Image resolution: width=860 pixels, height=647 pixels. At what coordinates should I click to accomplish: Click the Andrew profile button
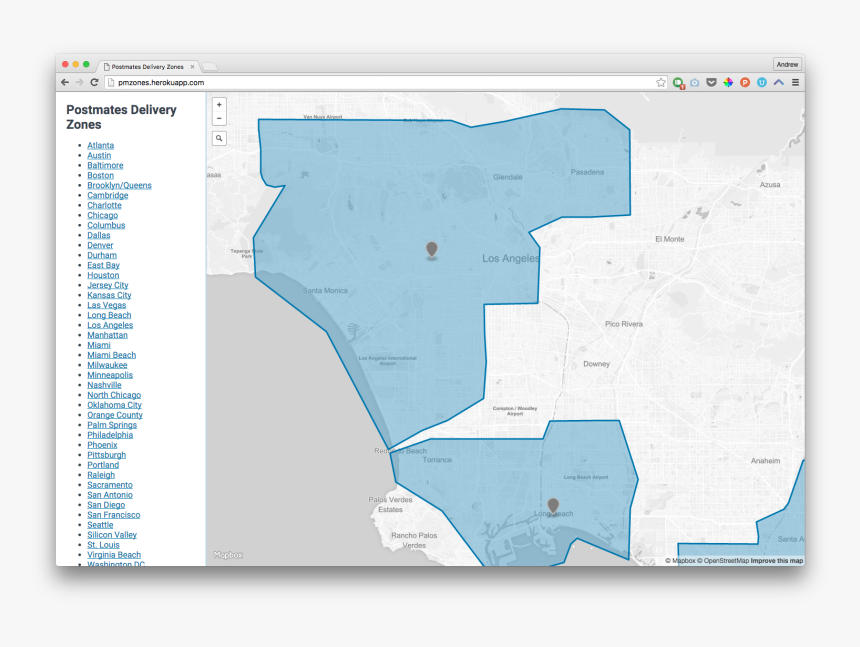(x=788, y=64)
